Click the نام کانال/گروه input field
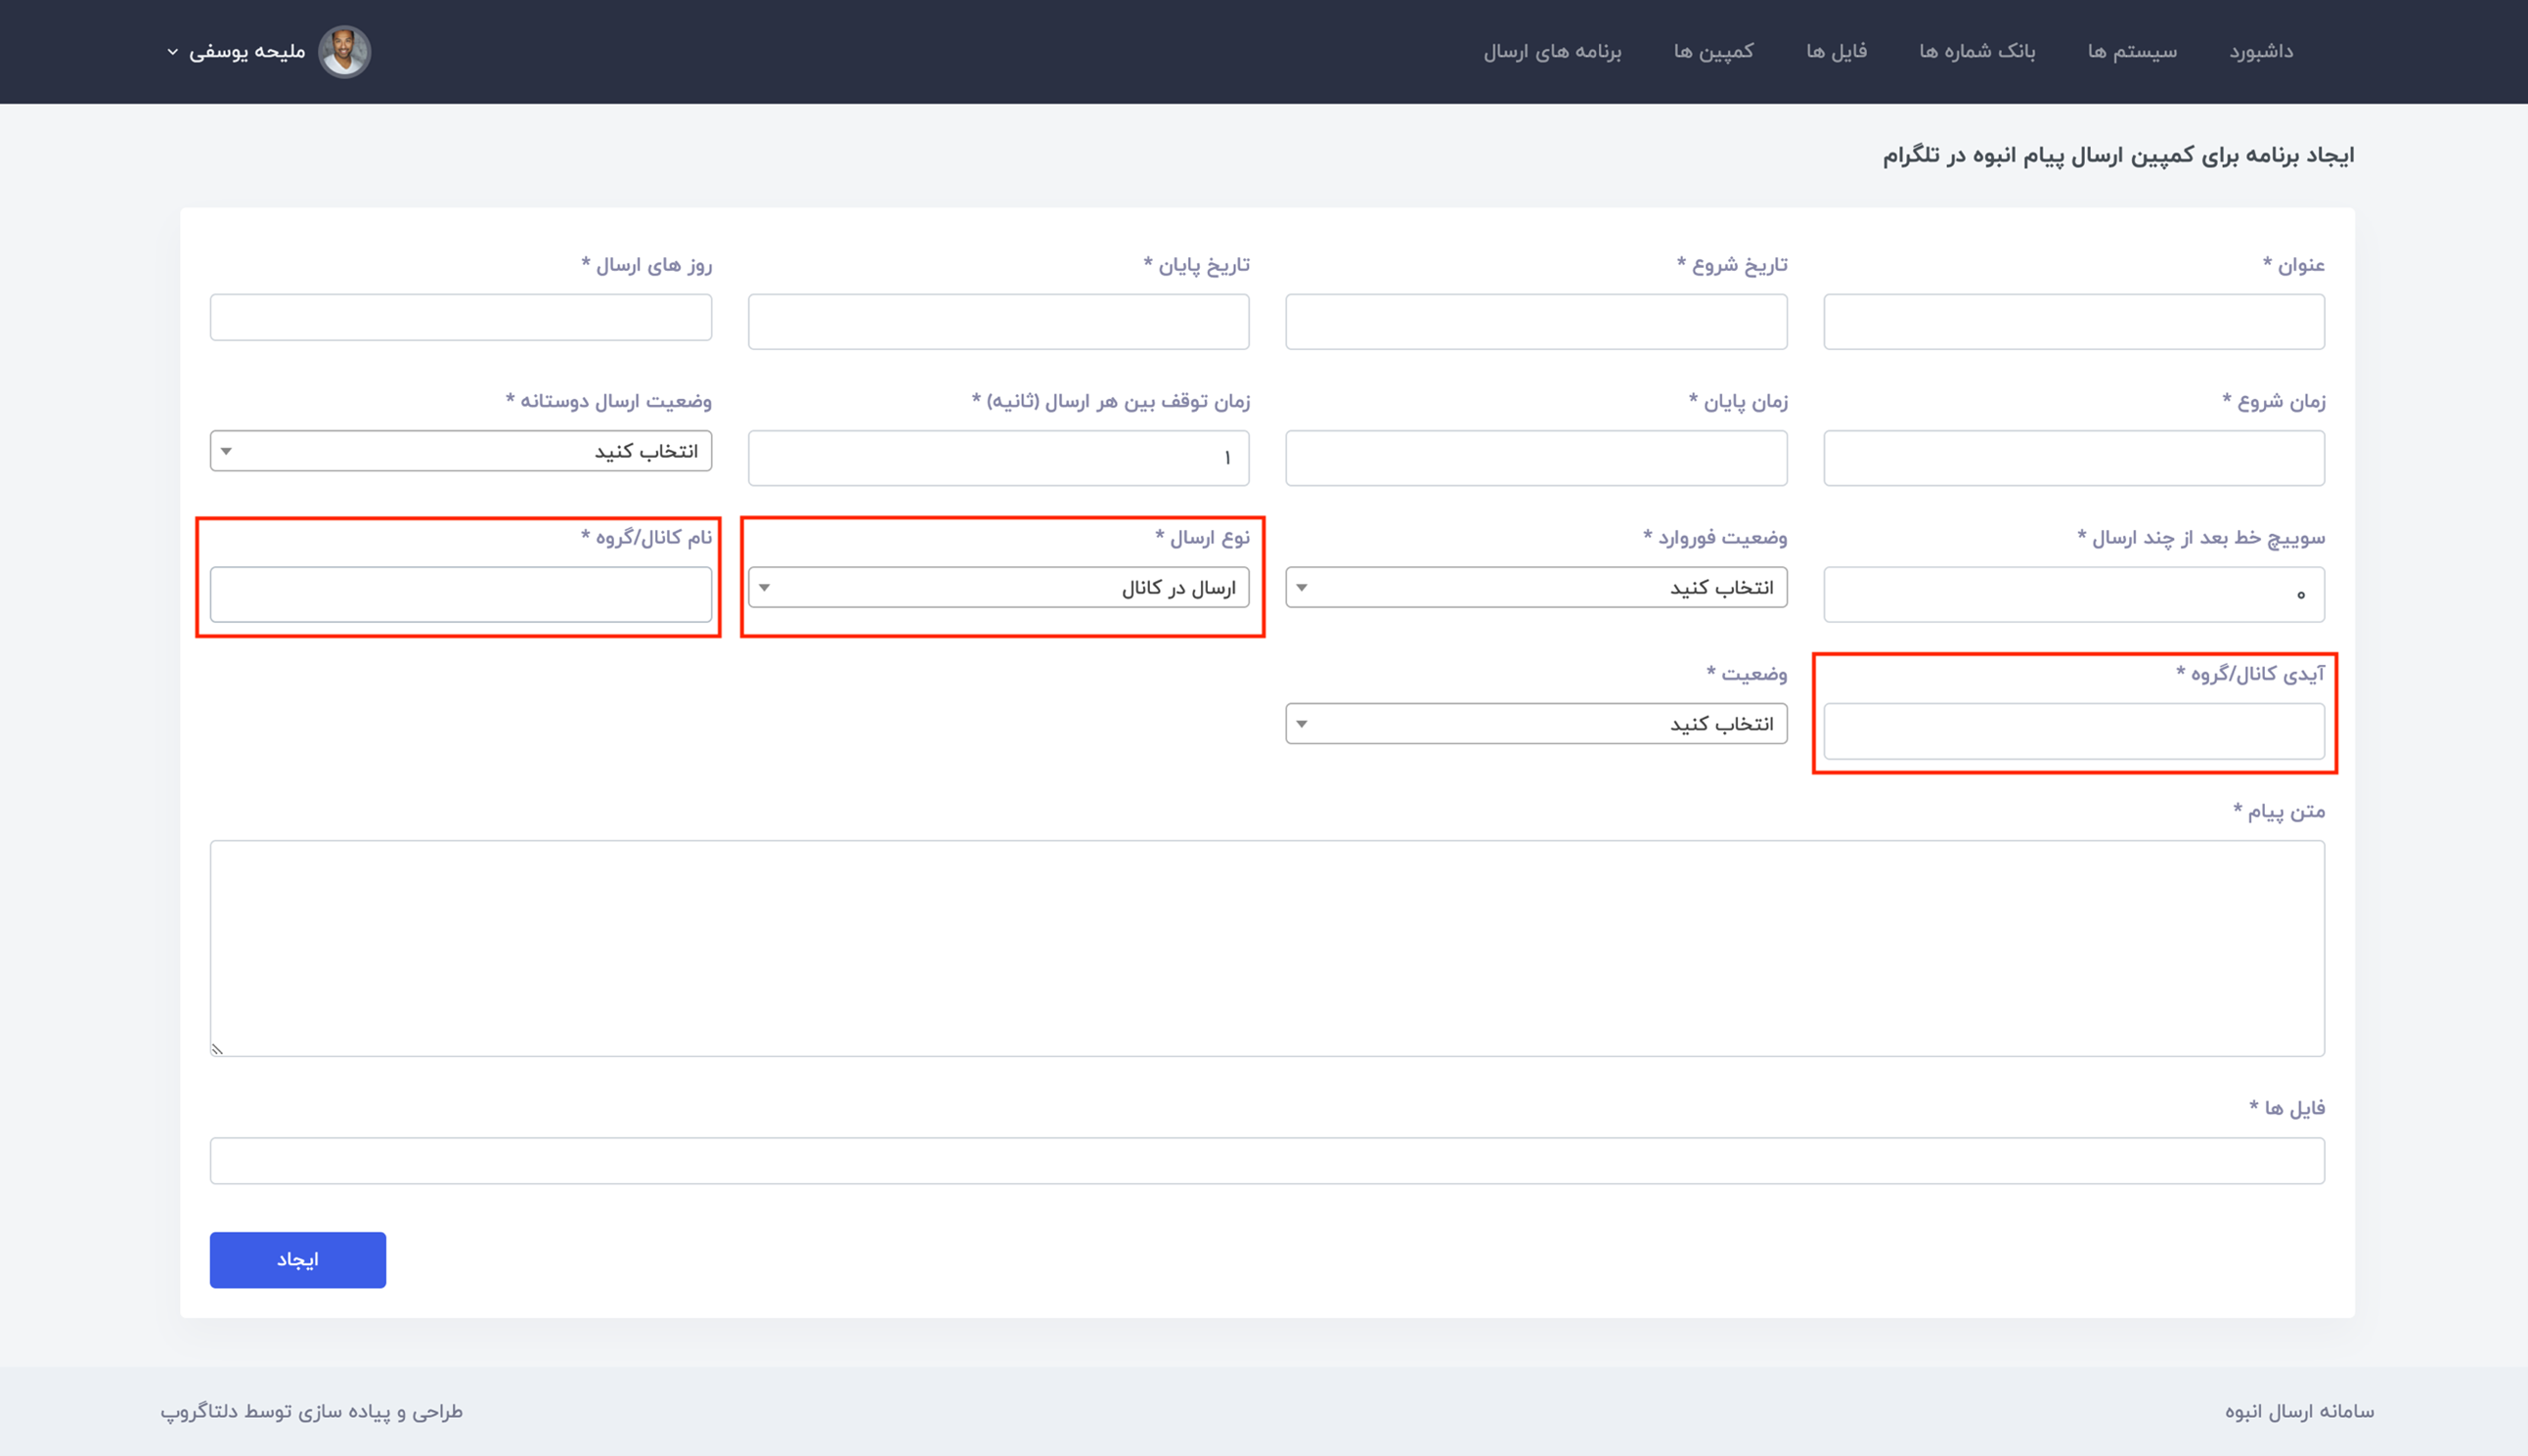The height and width of the screenshot is (1456, 2528). [x=460, y=590]
